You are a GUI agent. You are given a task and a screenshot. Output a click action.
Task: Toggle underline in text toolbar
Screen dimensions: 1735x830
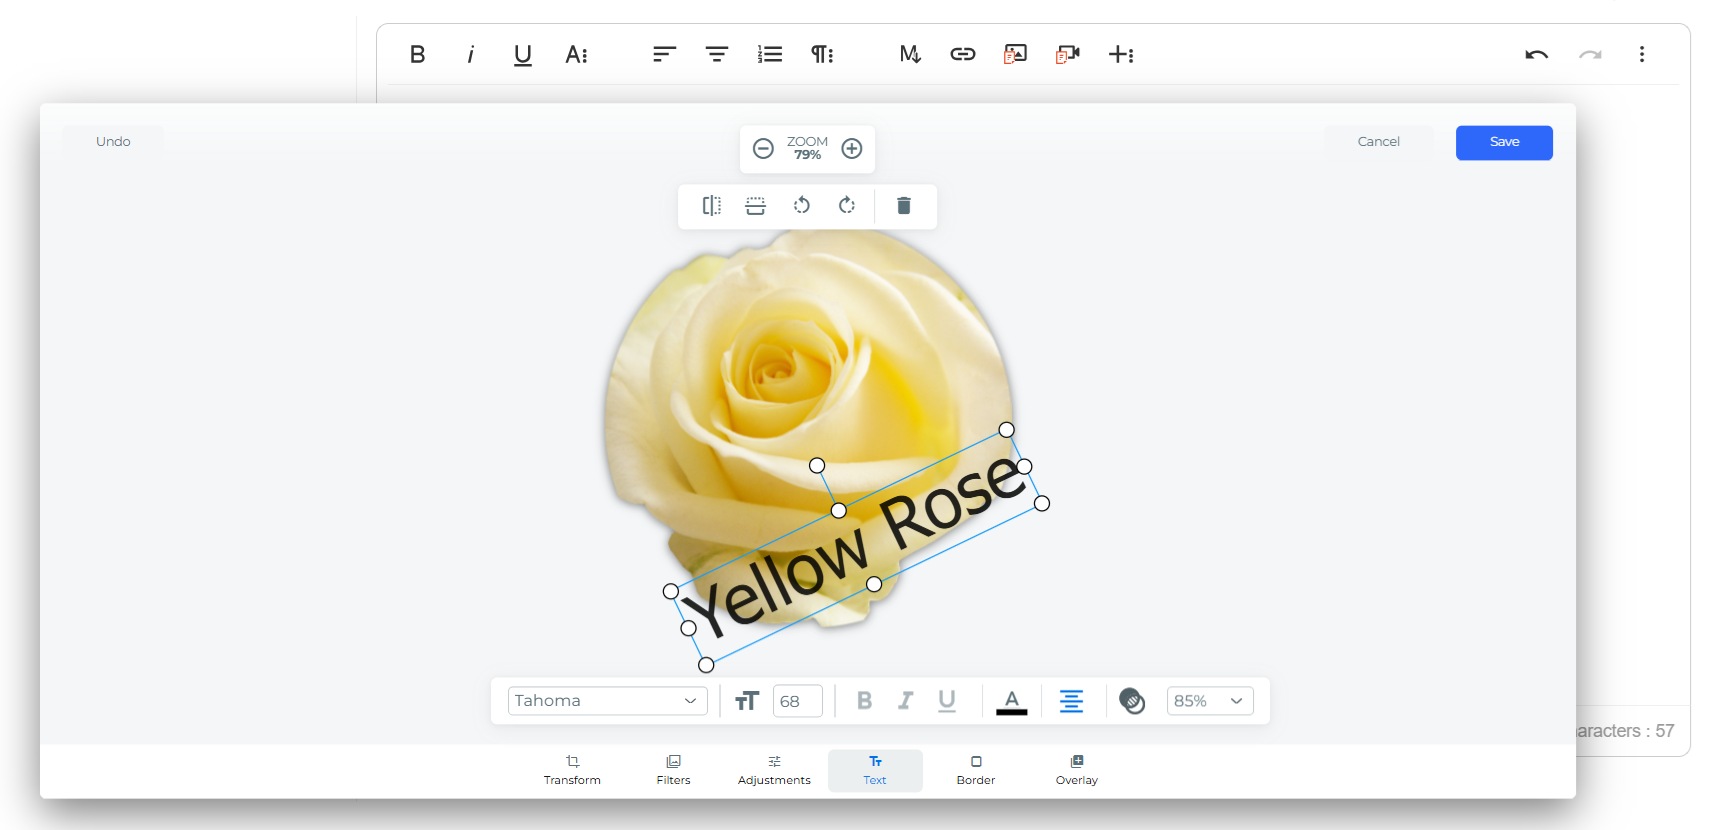(x=947, y=701)
